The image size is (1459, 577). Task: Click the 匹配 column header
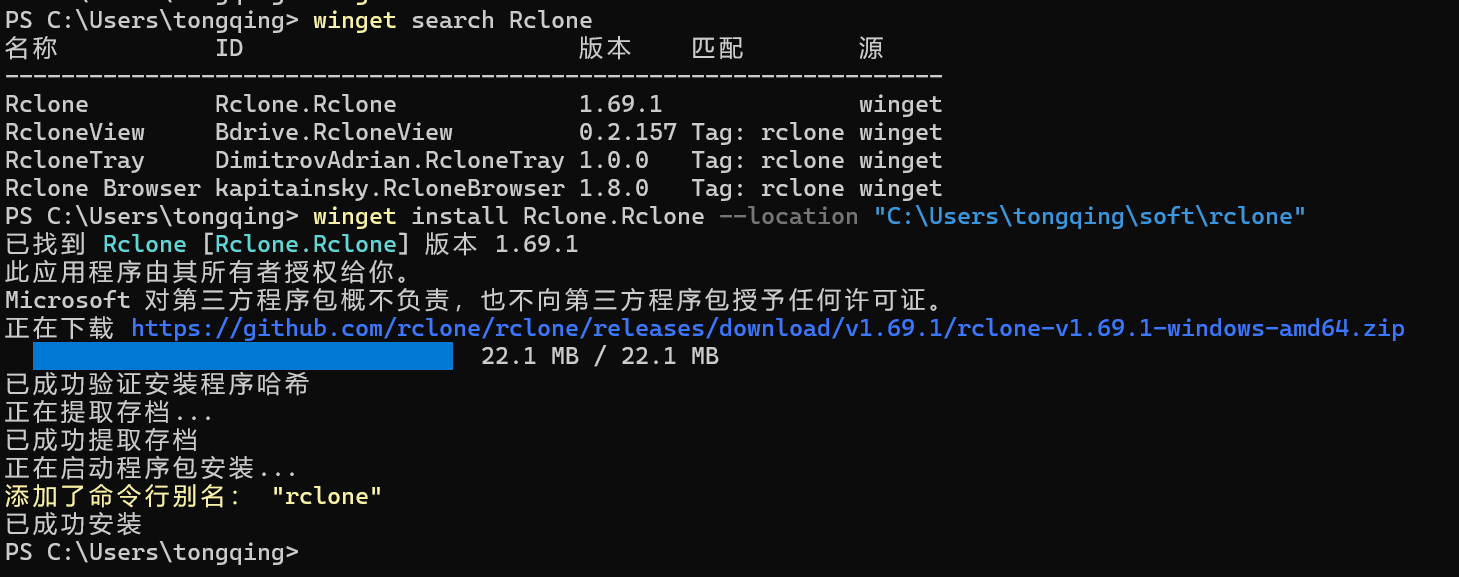point(718,48)
